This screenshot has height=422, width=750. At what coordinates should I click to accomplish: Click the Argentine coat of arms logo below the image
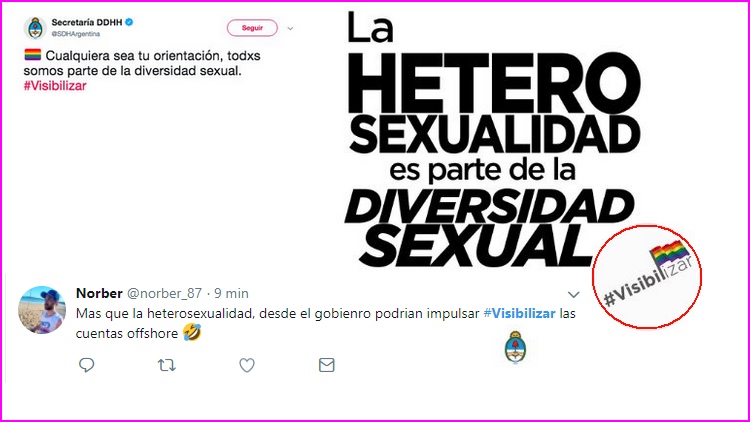point(515,347)
